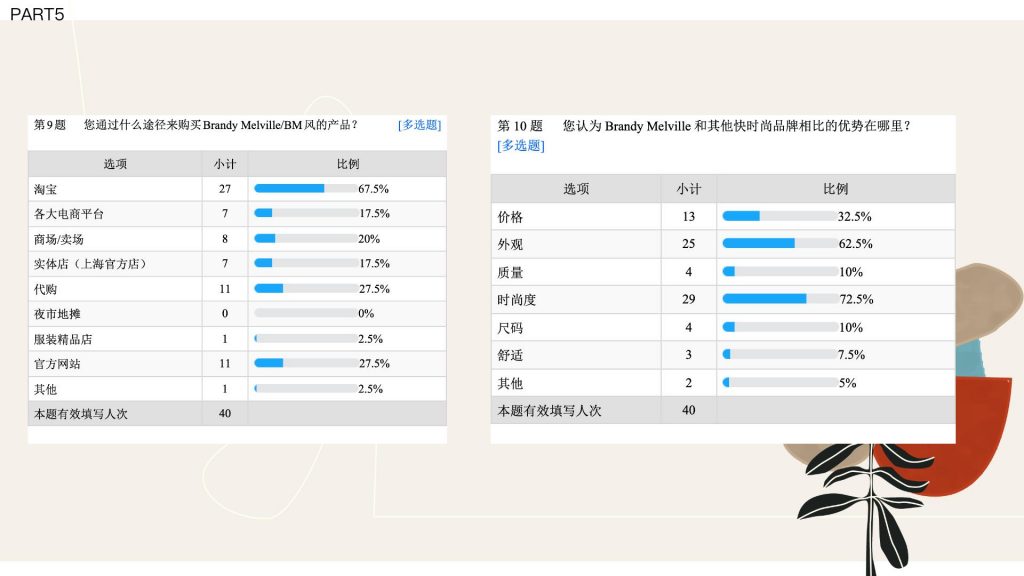Click the 62.5% progress bar for 外观
The width and height of the screenshot is (1024, 576).
780,244
